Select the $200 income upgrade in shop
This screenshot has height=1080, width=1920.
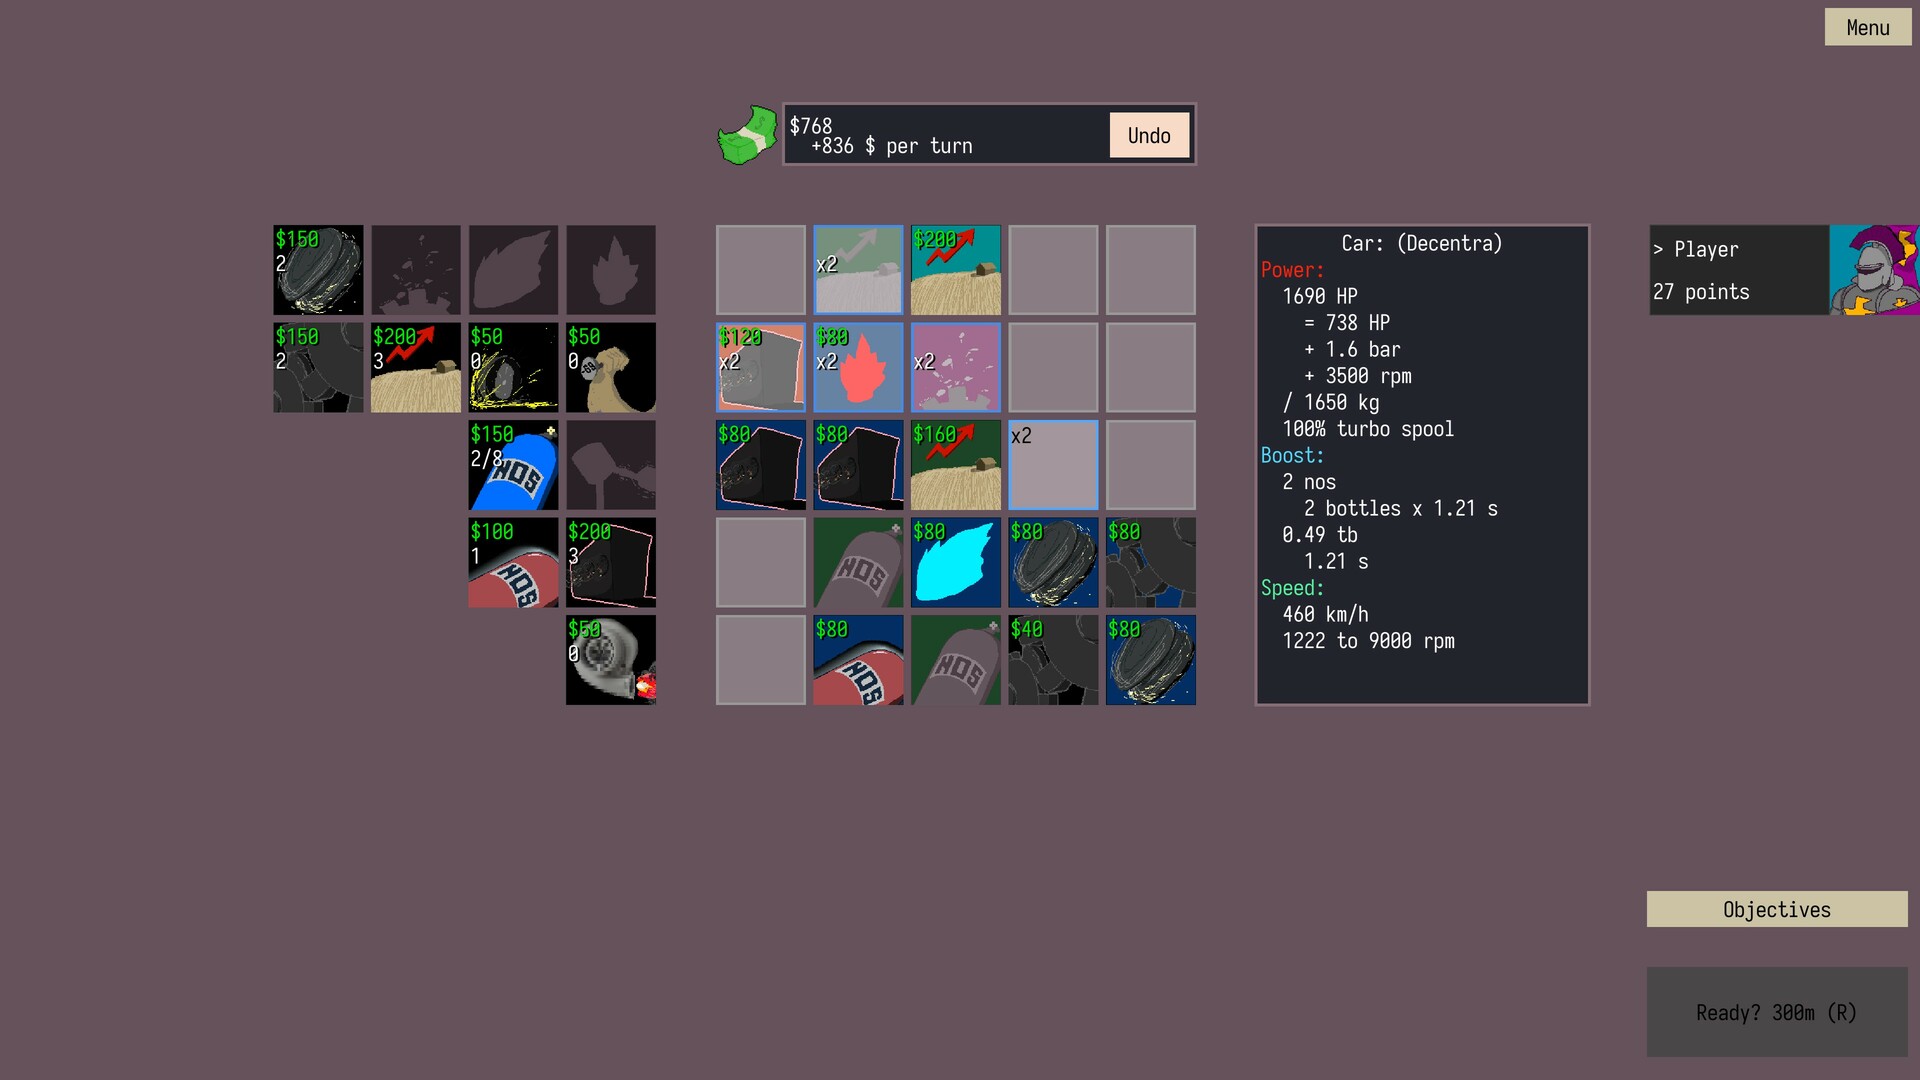(415, 367)
